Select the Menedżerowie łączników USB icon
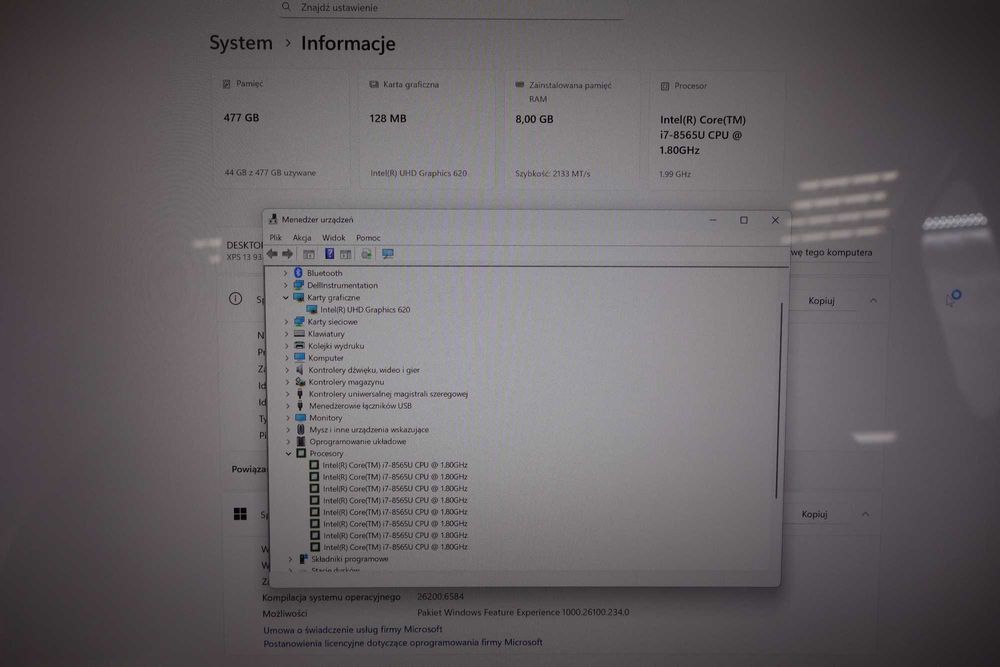The image size is (1000, 667). [300, 406]
